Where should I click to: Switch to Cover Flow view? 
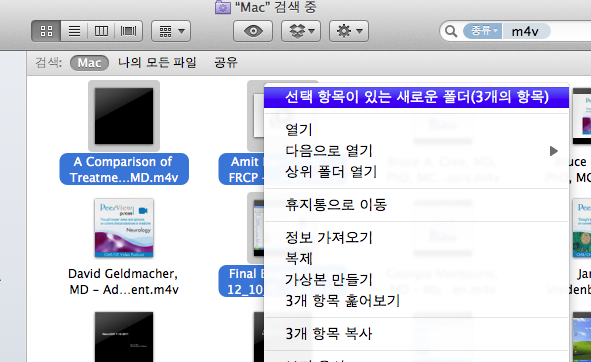[129, 31]
